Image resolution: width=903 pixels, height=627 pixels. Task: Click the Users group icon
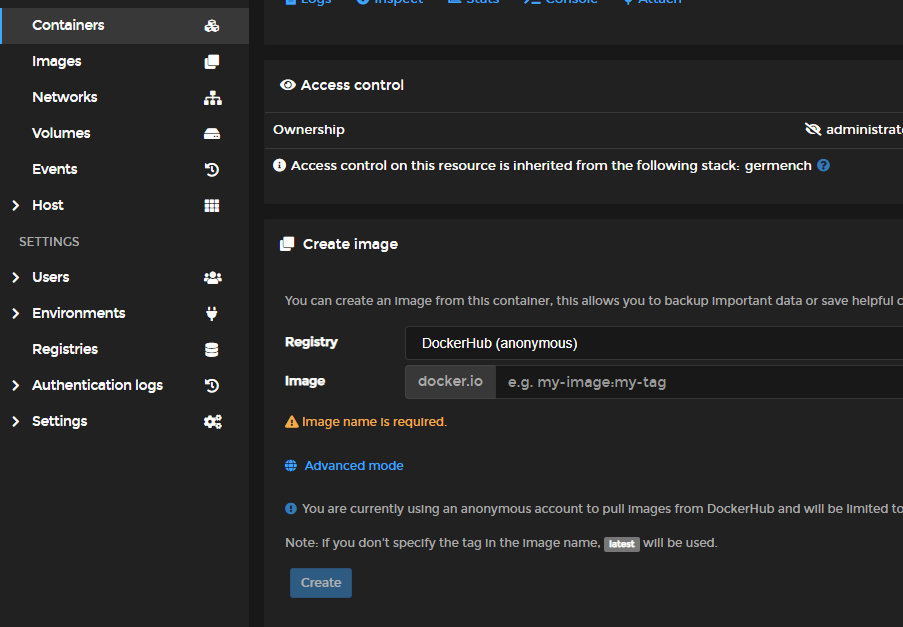213,278
